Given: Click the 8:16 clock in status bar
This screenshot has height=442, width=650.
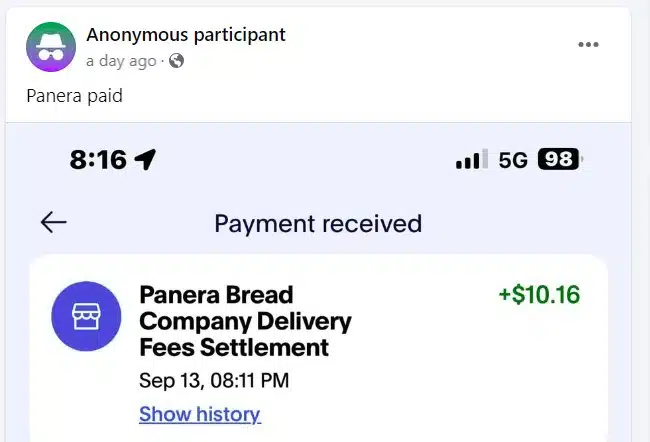Looking at the screenshot, I should point(98,160).
